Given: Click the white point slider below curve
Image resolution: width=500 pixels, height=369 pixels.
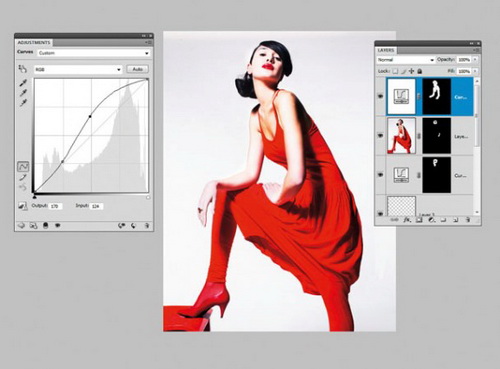Looking at the screenshot, I should point(148,197).
